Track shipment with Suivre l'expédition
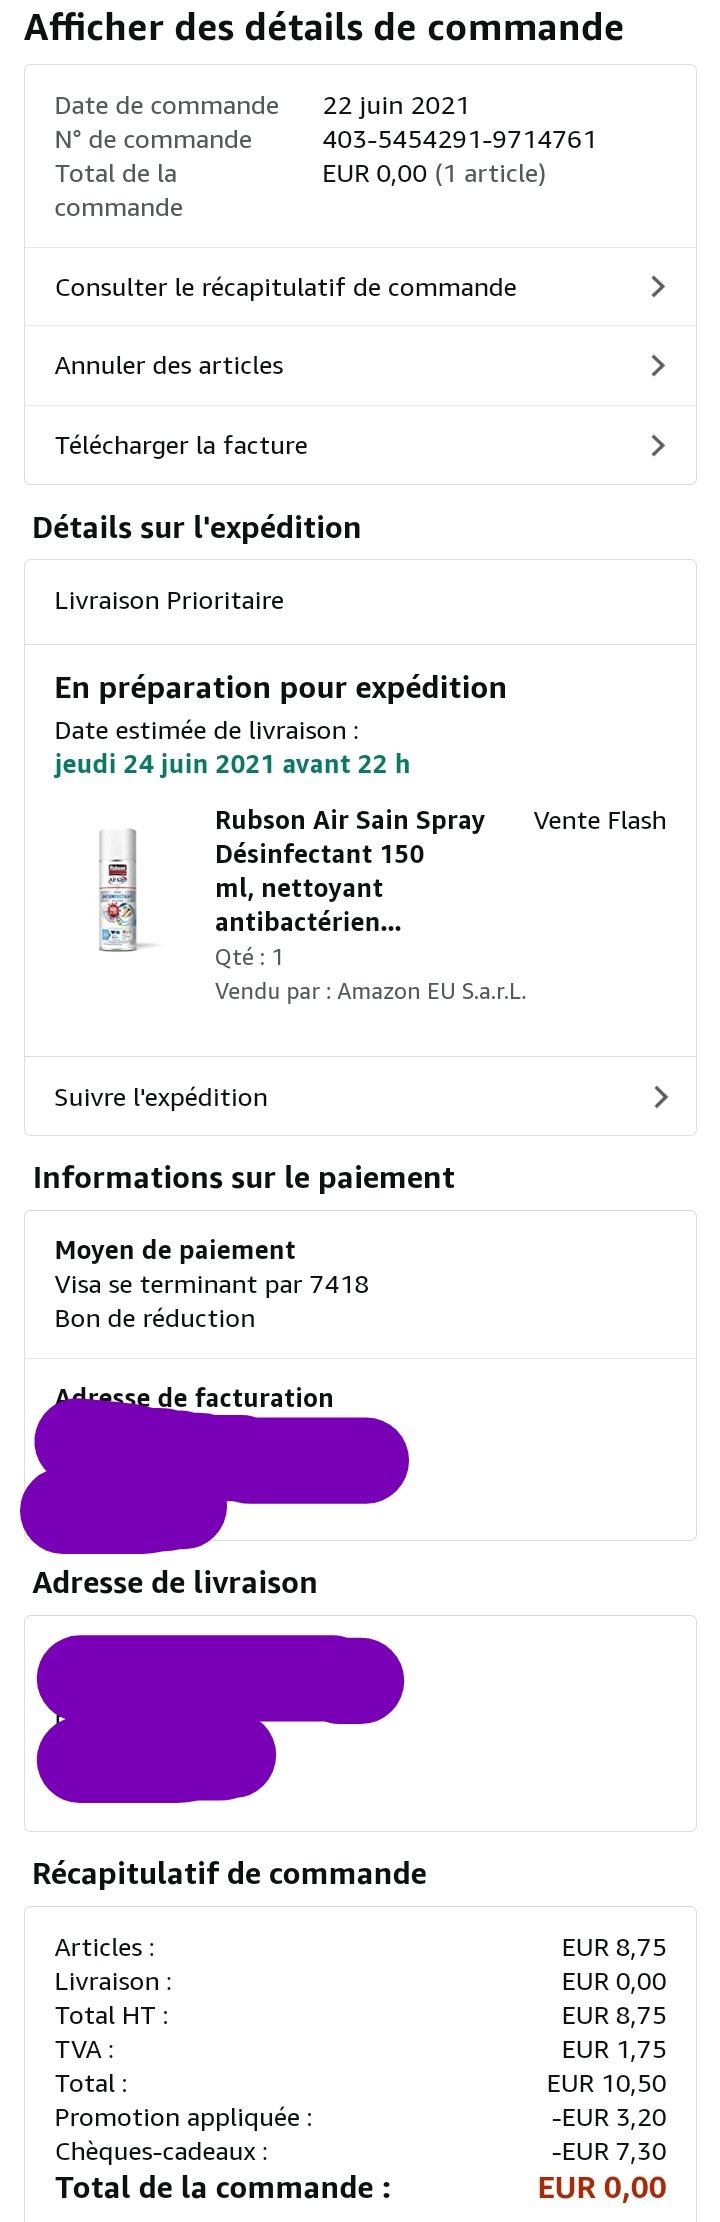 click(x=360, y=1096)
